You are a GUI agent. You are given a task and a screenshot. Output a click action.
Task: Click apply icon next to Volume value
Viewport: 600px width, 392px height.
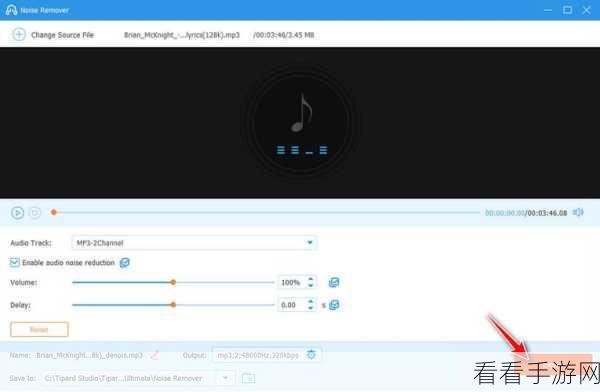pos(334,283)
